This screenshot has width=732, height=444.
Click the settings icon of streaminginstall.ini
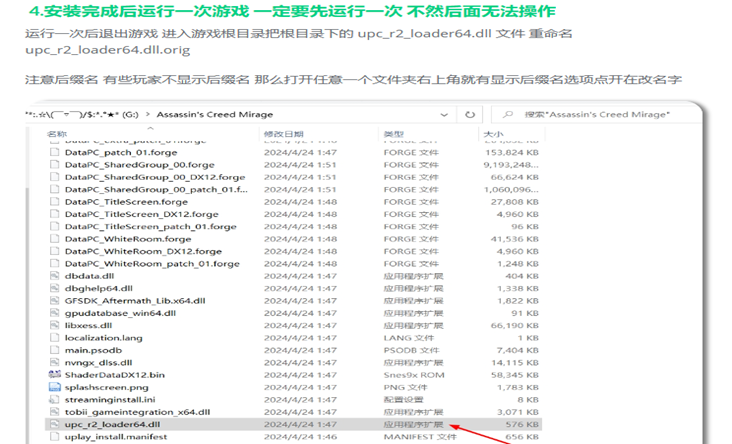(x=55, y=400)
